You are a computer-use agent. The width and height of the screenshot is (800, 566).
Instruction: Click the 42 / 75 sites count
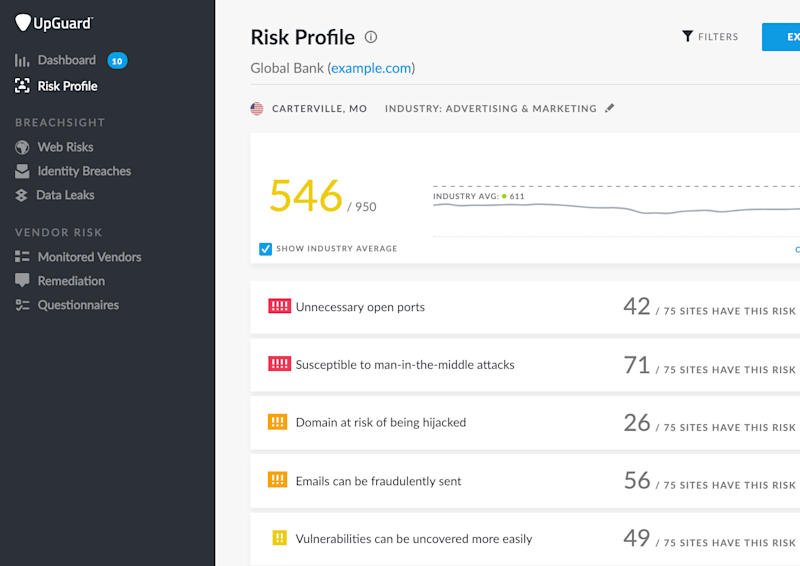click(x=709, y=307)
